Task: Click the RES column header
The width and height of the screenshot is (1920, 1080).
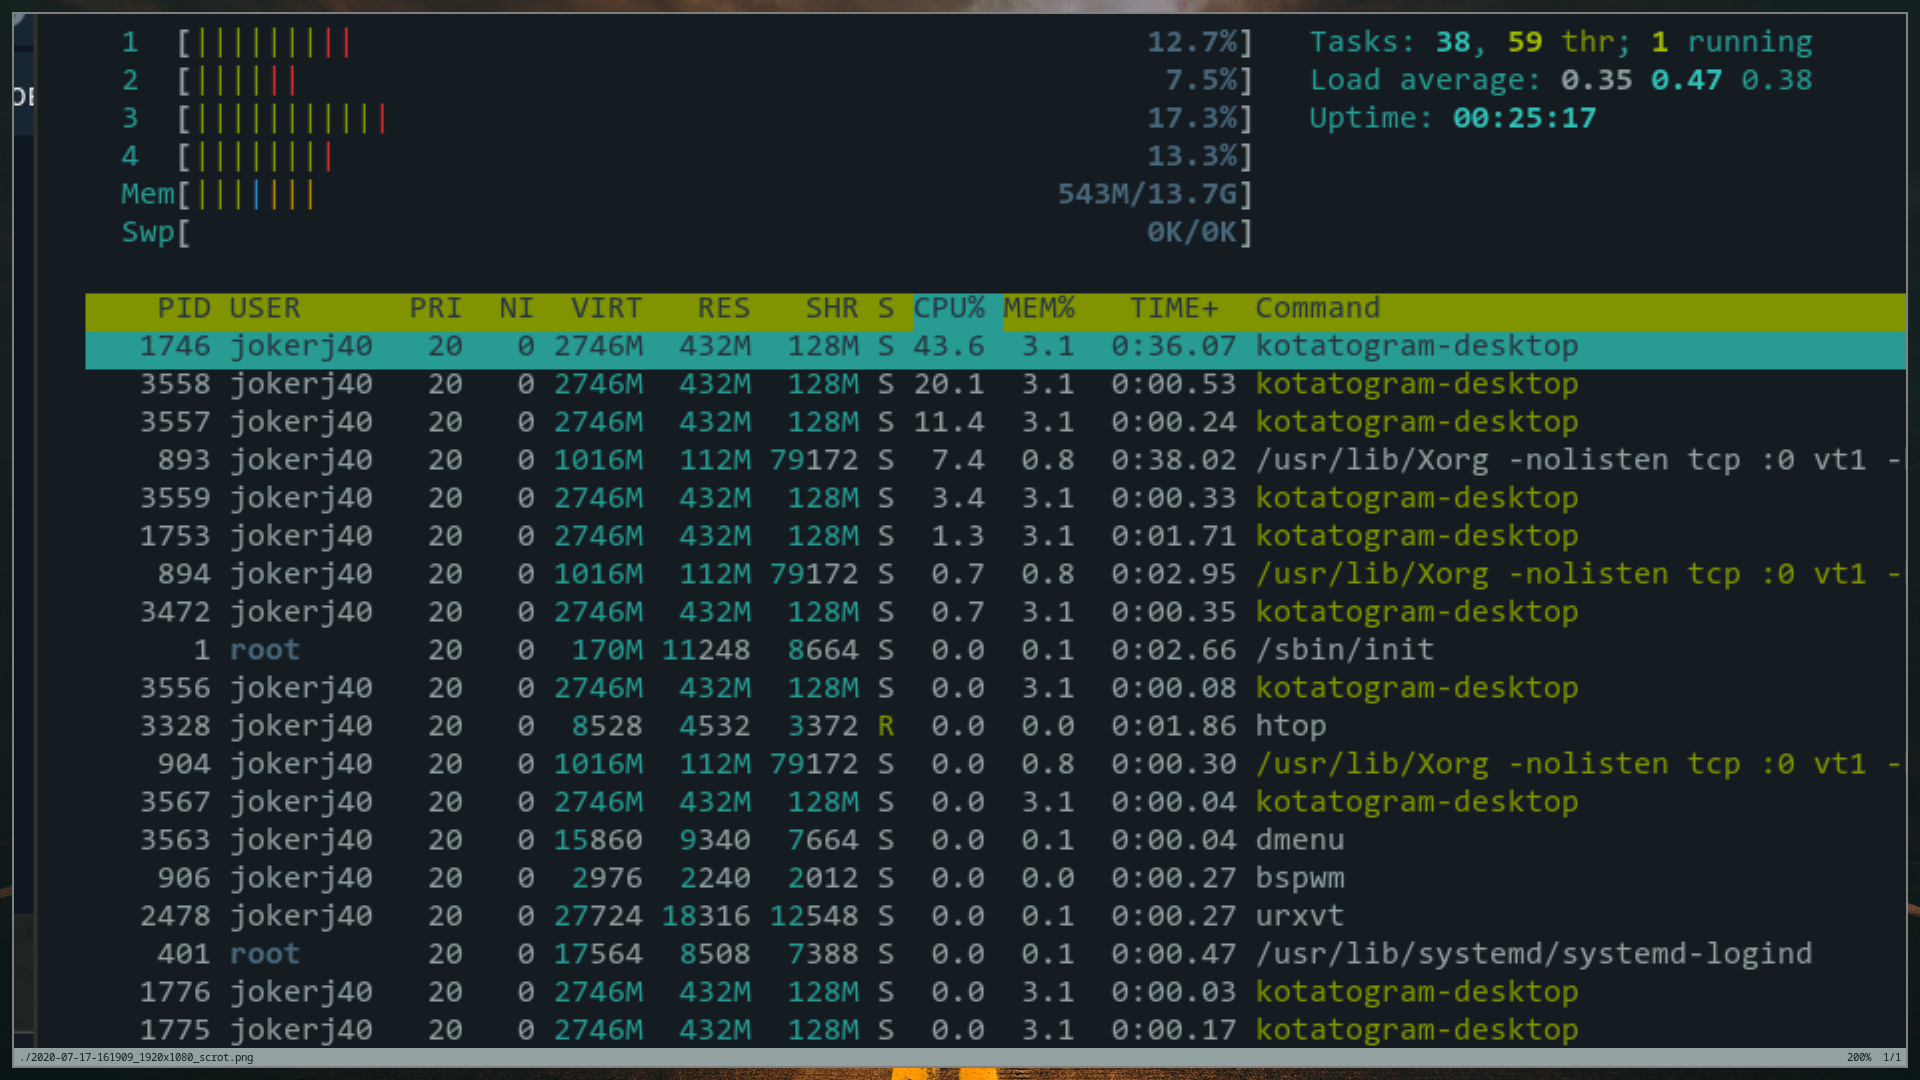Action: (x=723, y=308)
